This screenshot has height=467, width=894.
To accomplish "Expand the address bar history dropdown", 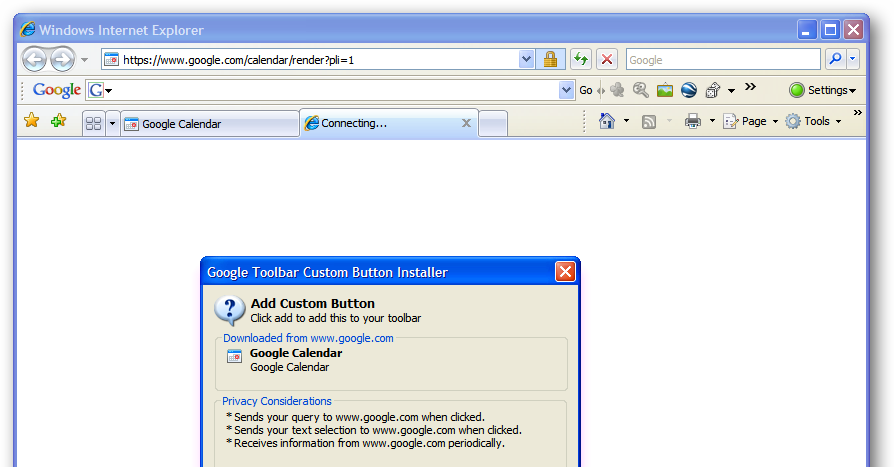I will 526,59.
